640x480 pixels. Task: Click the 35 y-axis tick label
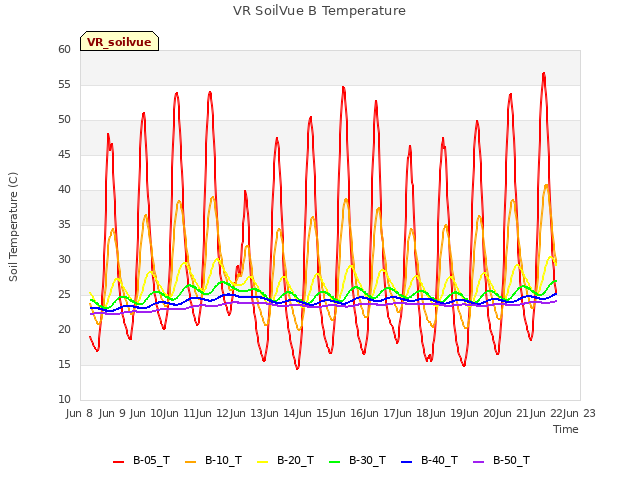[x=64, y=224]
